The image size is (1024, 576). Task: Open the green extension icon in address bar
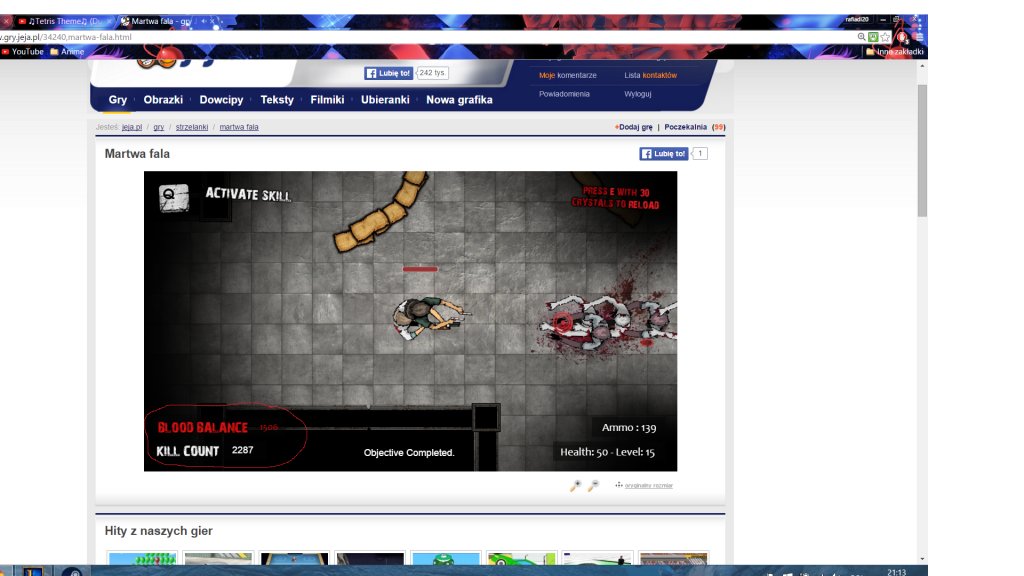(x=873, y=37)
